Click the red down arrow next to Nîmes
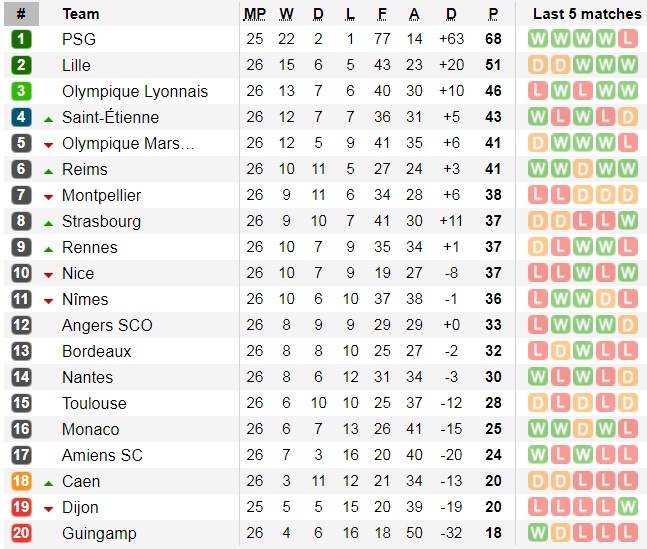Screen dimensions: 647x549 [48, 300]
